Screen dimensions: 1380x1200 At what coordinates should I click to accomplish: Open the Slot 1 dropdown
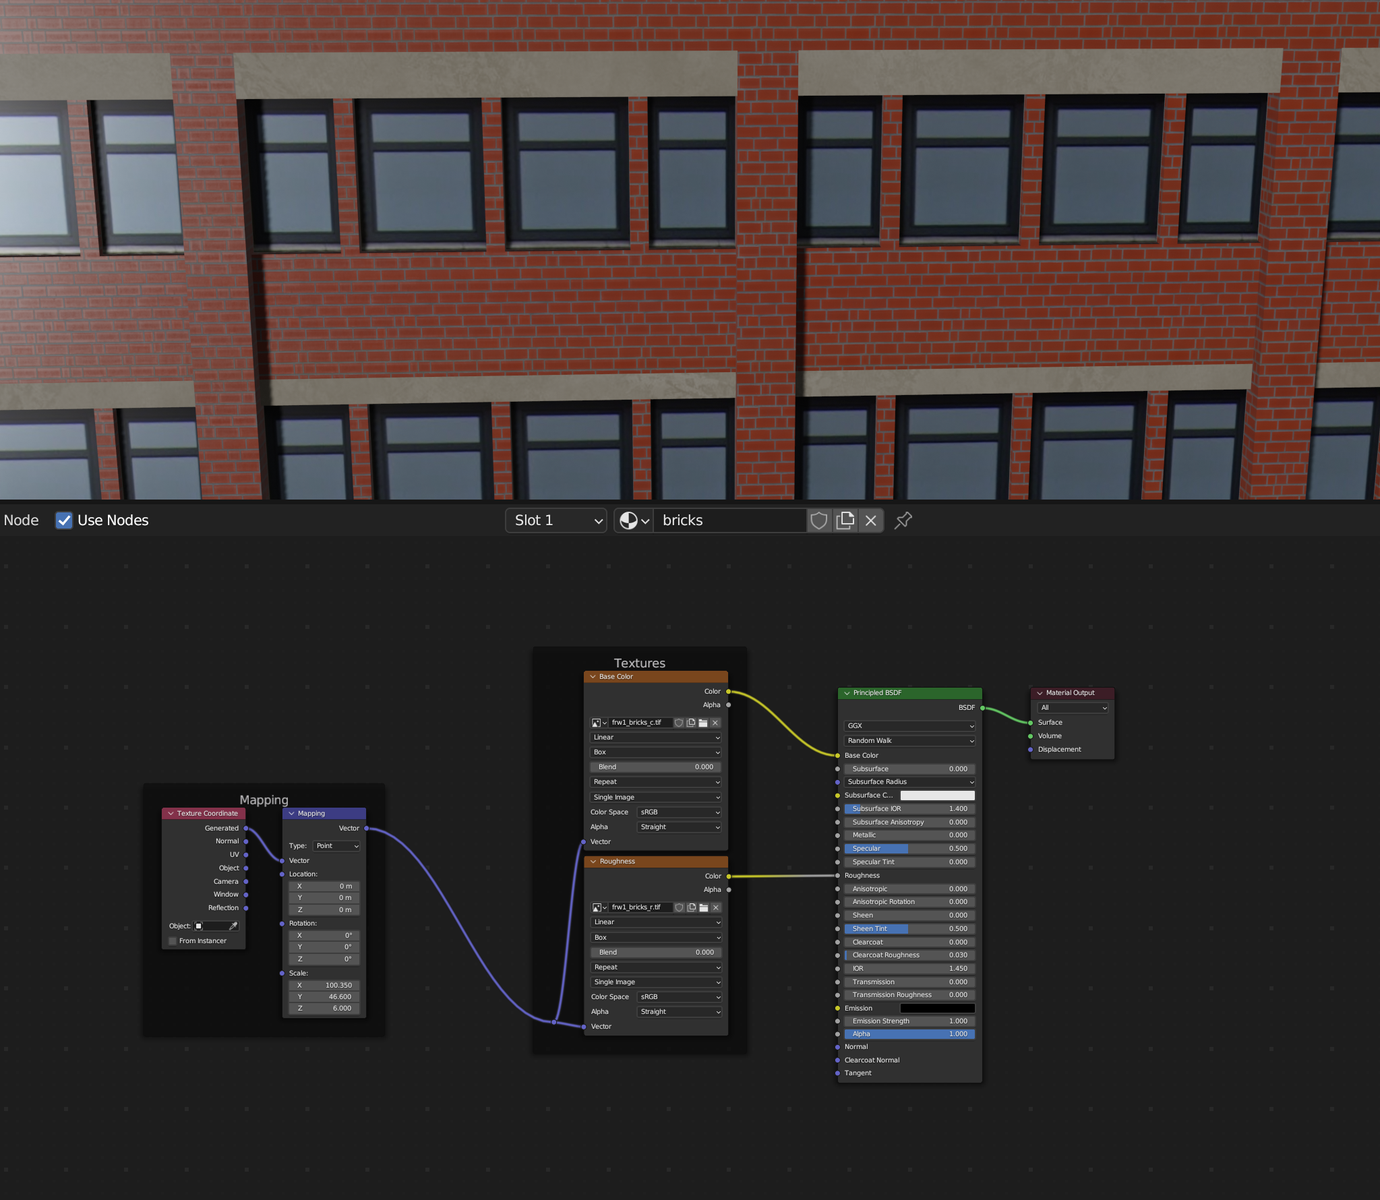[557, 520]
